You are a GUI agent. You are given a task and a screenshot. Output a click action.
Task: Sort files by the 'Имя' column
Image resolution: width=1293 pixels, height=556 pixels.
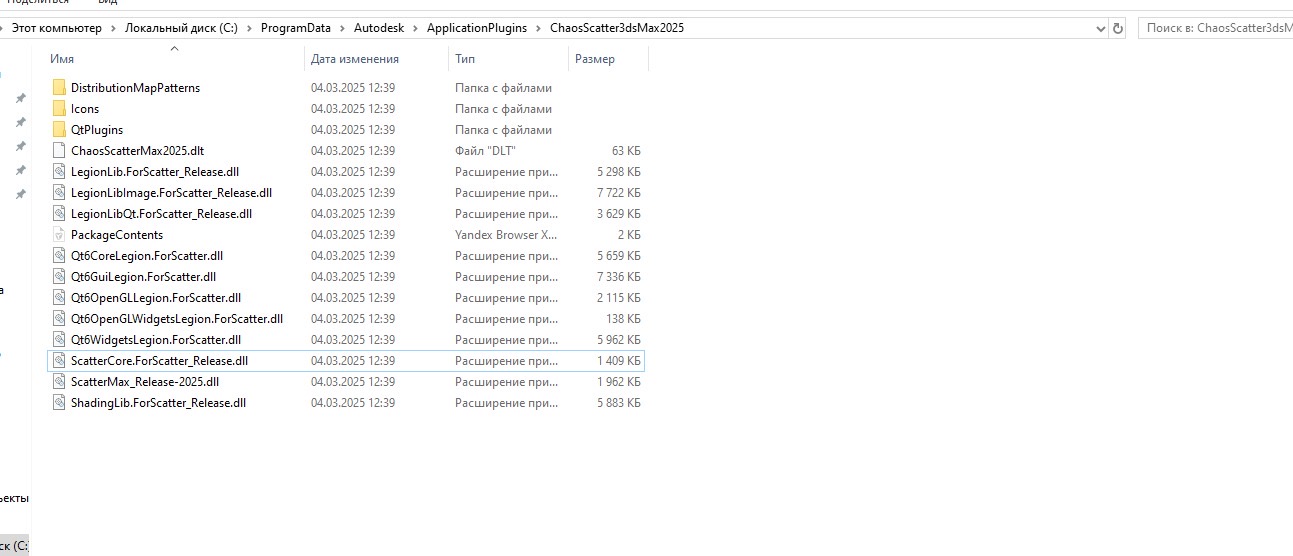pos(62,59)
